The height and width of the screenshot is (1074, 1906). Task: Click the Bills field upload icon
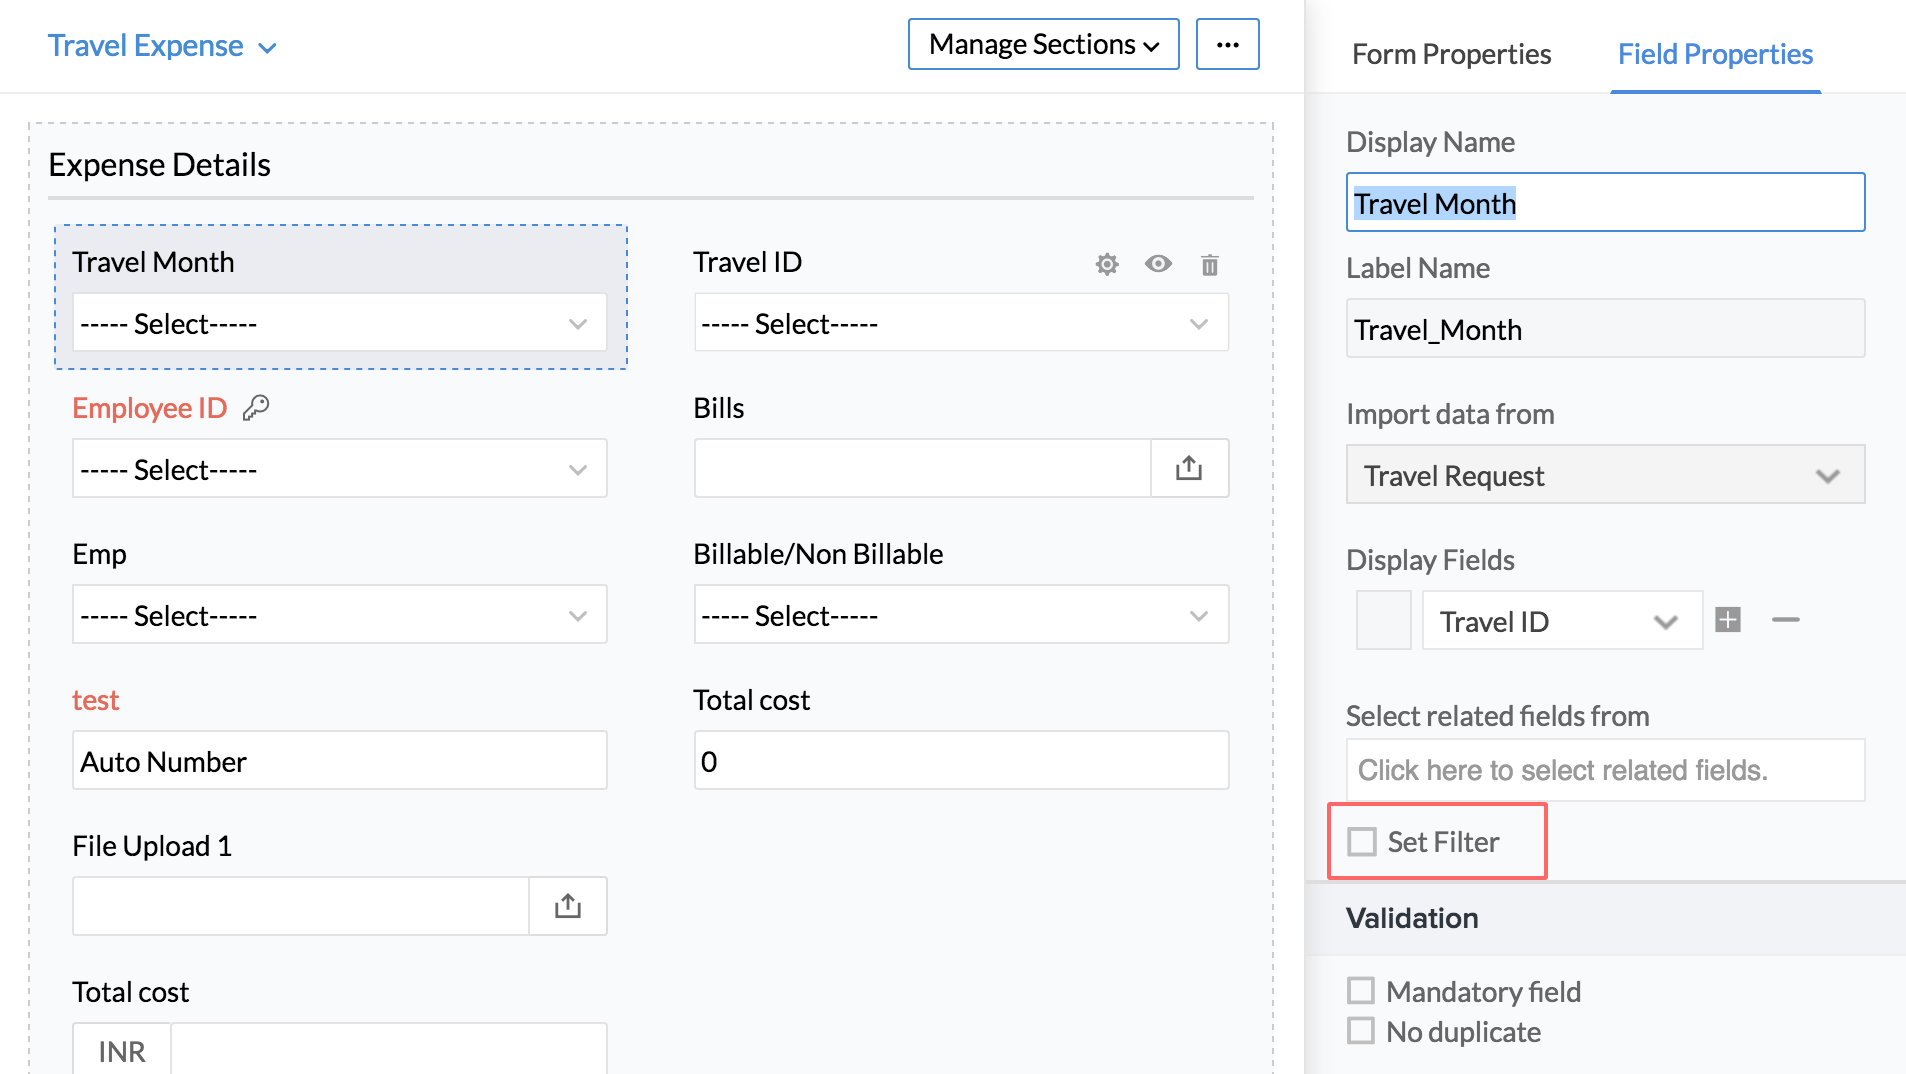1188,468
